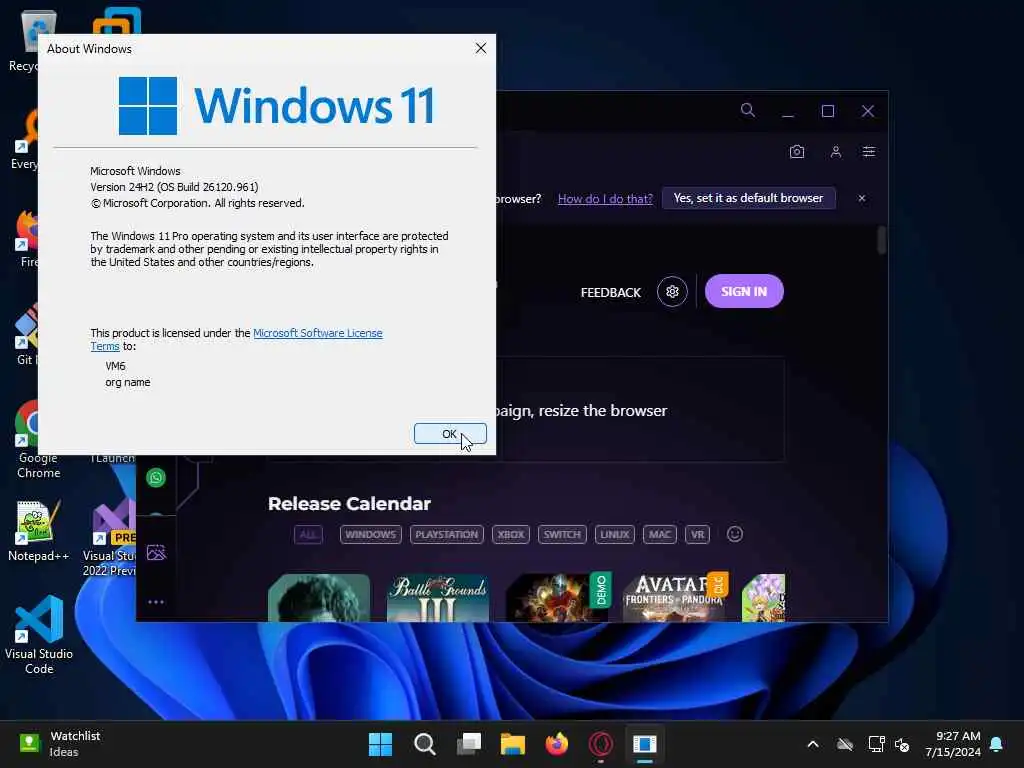The height and width of the screenshot is (768, 1024).
Task: Click 'Yes, set it as default browser'
Action: pyautogui.click(x=748, y=198)
